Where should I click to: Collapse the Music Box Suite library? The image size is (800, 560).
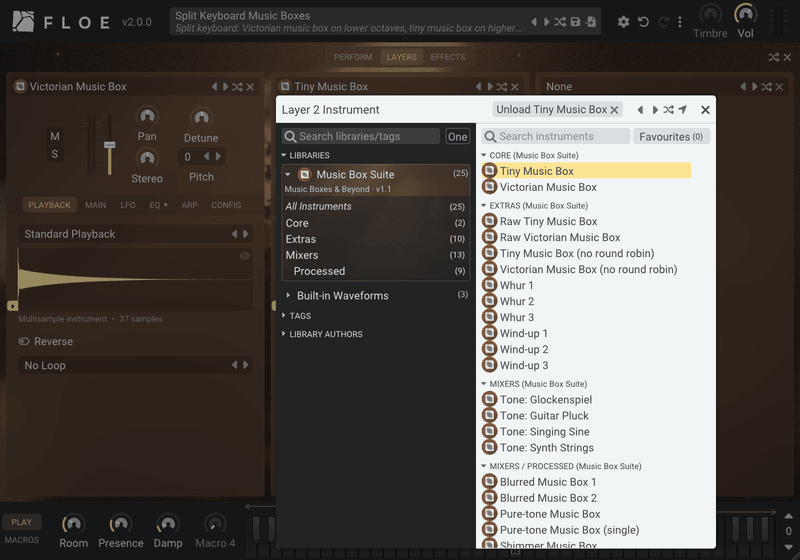288,174
